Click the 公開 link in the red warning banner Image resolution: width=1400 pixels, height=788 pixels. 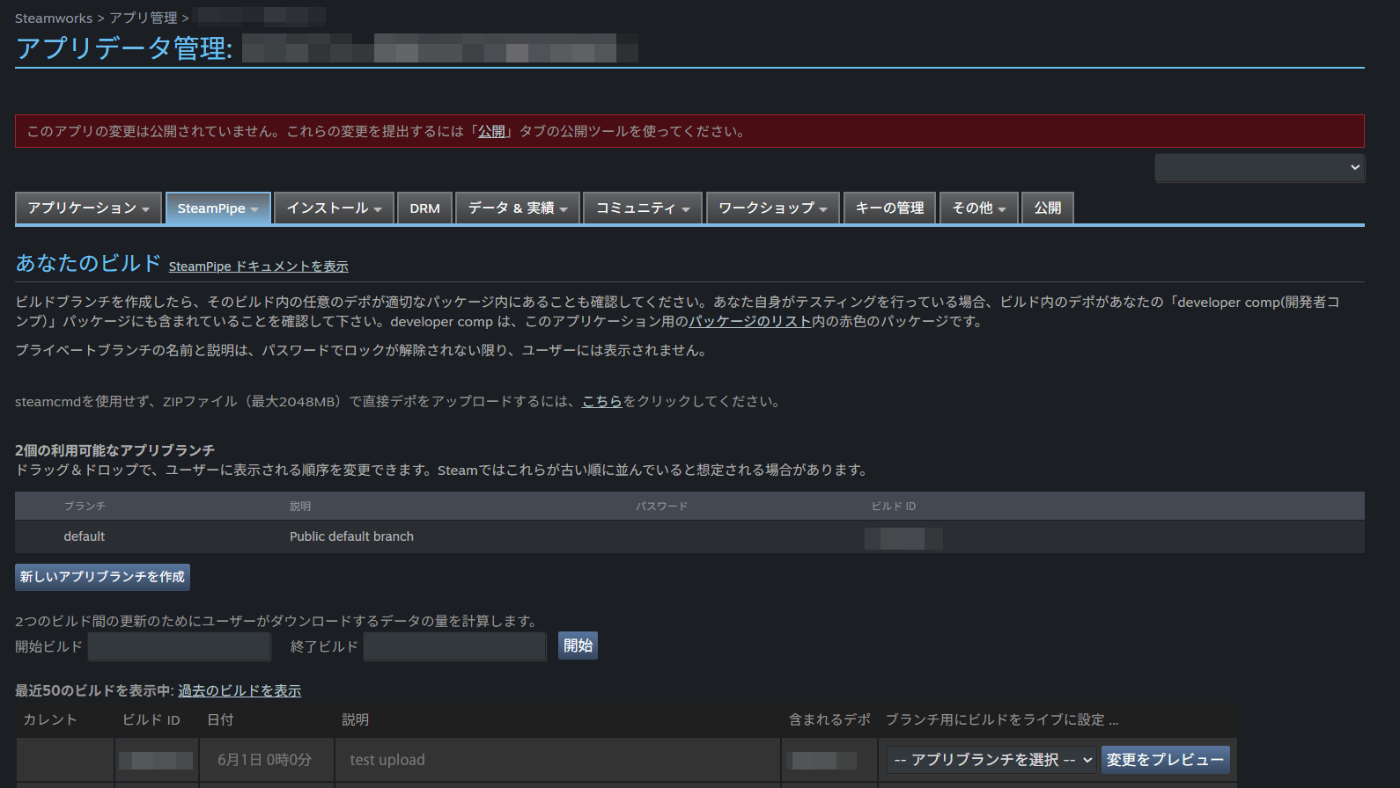(x=491, y=131)
